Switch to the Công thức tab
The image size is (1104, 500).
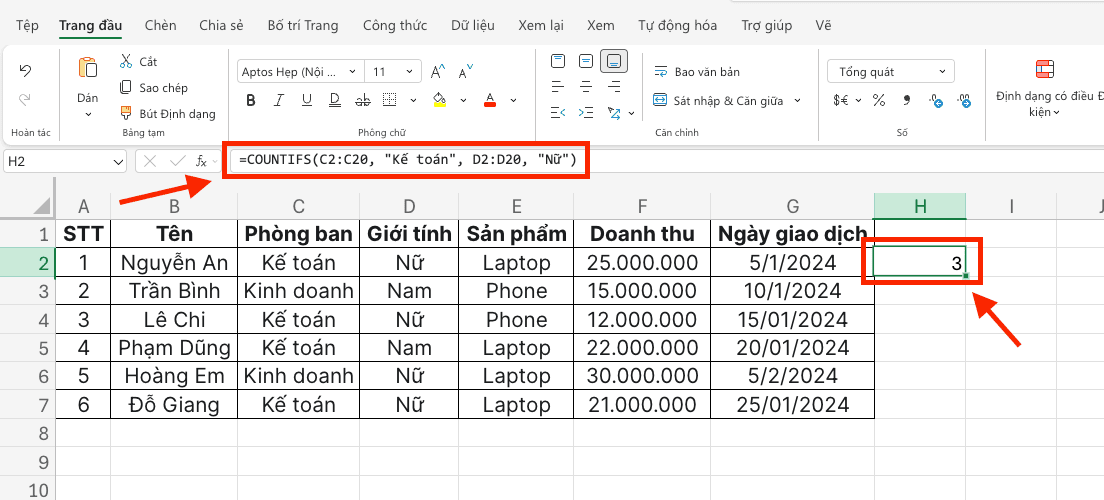pos(395,25)
